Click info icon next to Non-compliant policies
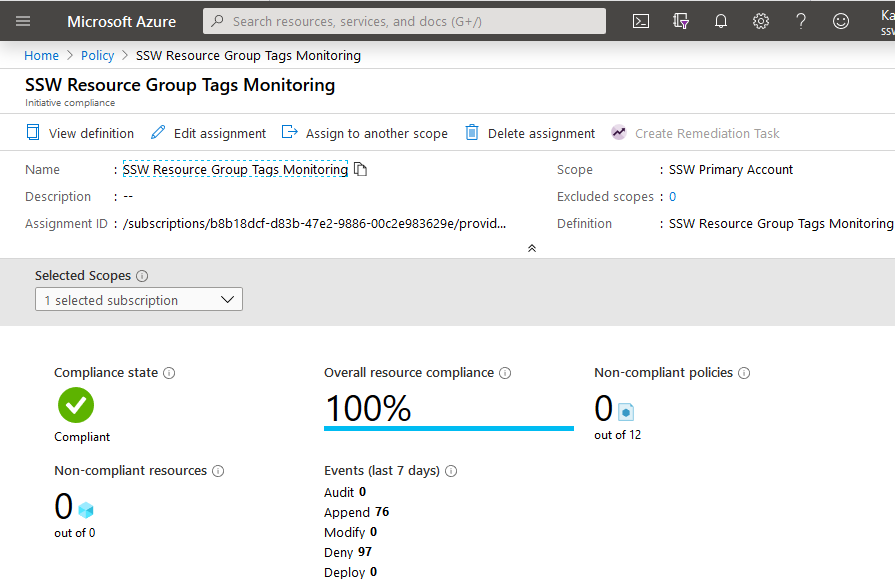 click(744, 373)
